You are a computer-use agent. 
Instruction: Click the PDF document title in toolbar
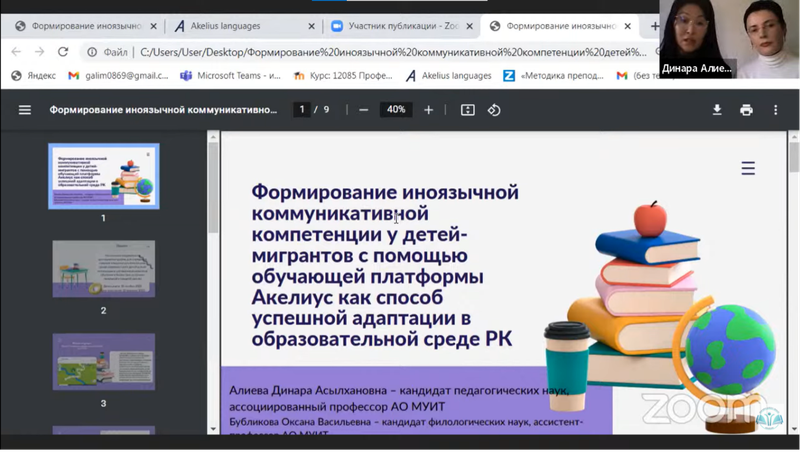click(163, 110)
